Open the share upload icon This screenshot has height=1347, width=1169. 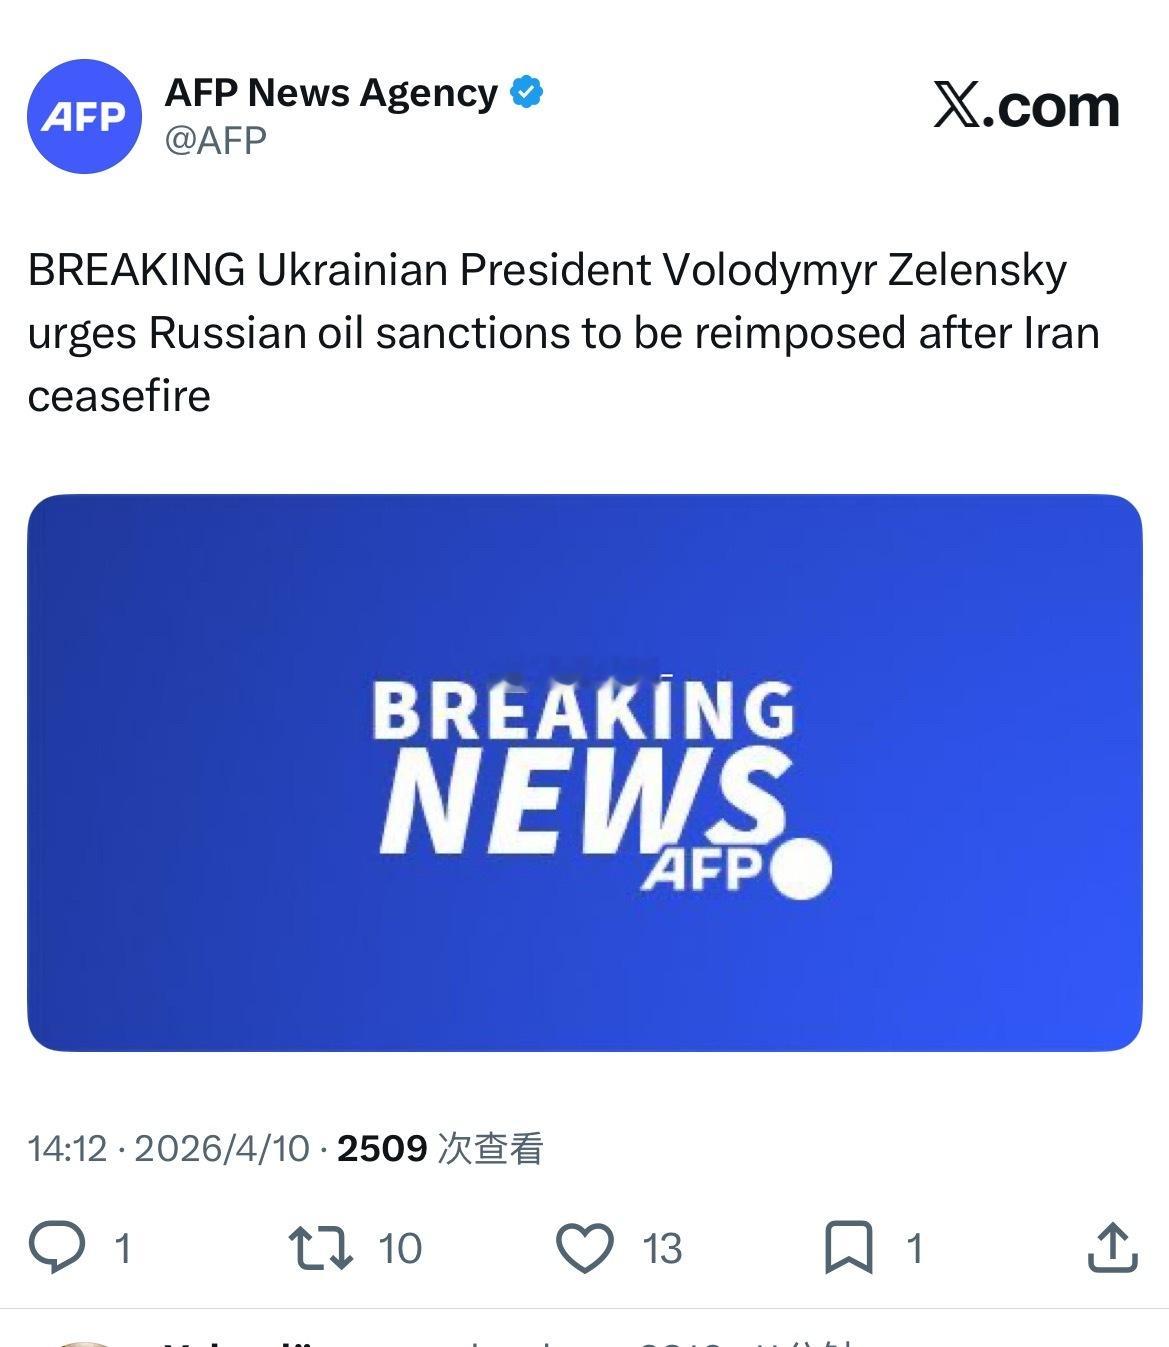pyautogui.click(x=1112, y=1247)
